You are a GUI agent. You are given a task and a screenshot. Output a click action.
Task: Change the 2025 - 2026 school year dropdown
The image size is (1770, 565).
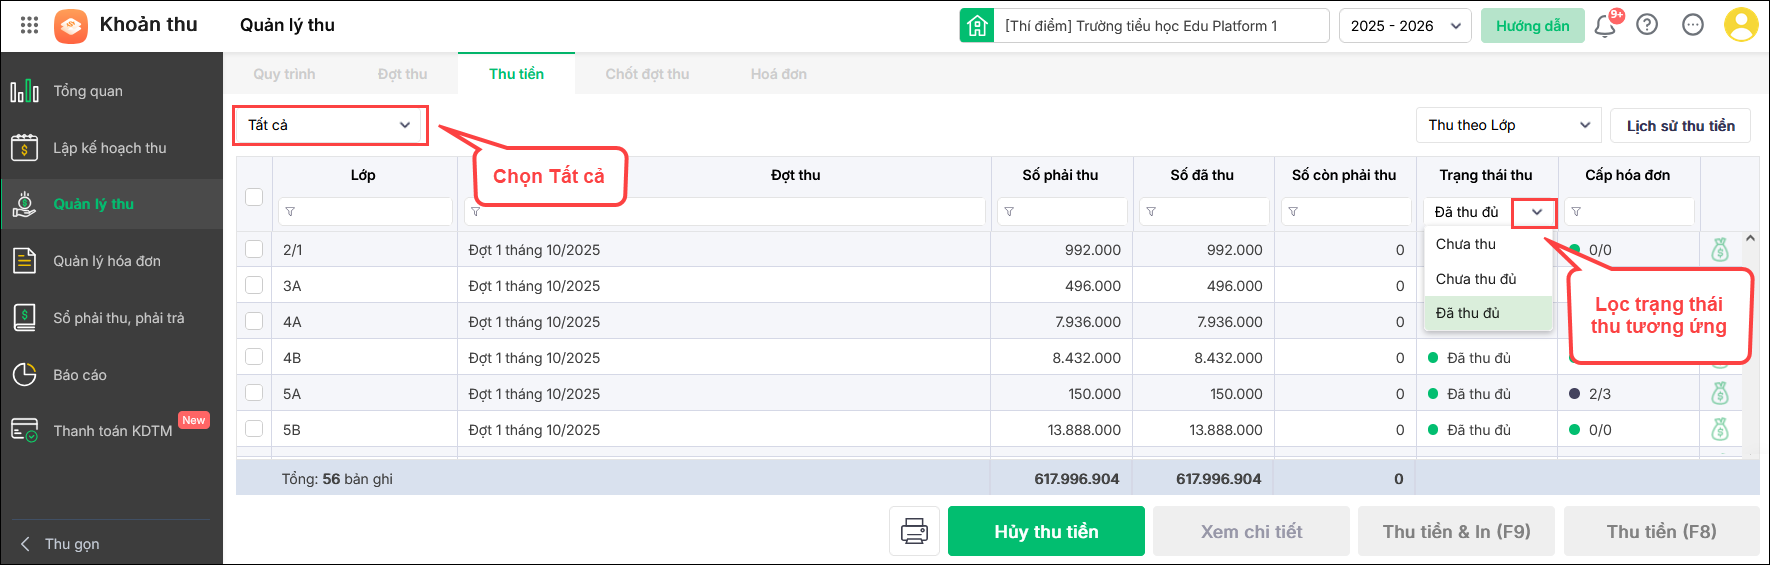click(1405, 26)
